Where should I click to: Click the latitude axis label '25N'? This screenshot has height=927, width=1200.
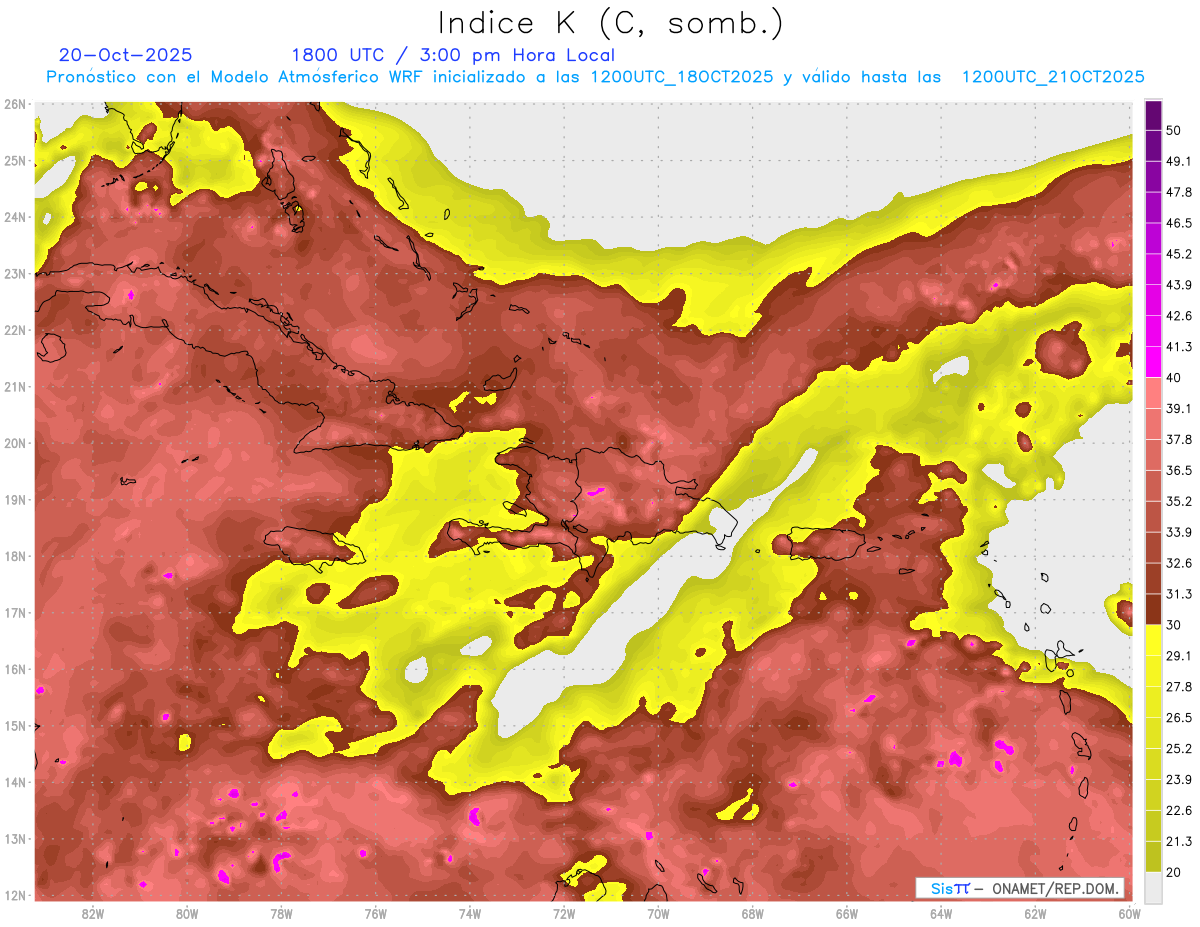coord(14,161)
